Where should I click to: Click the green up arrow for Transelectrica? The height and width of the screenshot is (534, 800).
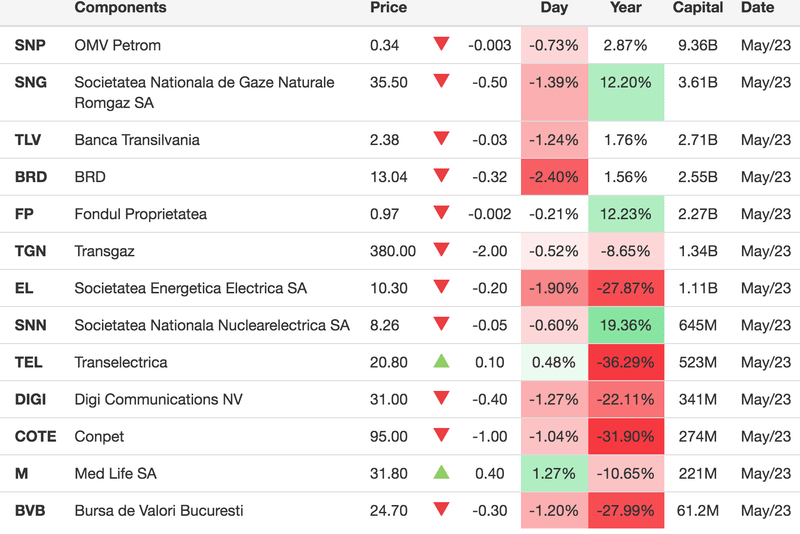click(x=441, y=361)
